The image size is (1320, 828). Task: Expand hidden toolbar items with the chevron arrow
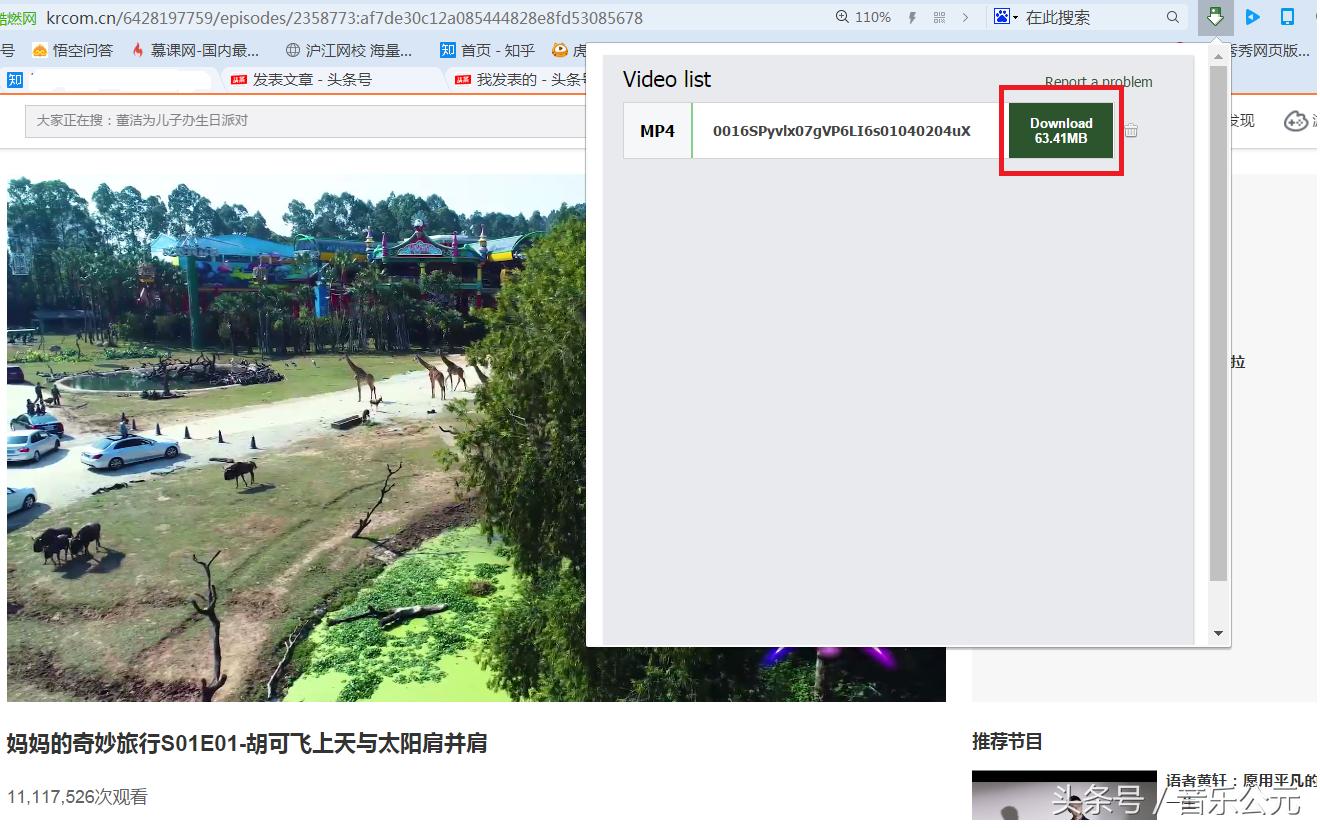(964, 17)
